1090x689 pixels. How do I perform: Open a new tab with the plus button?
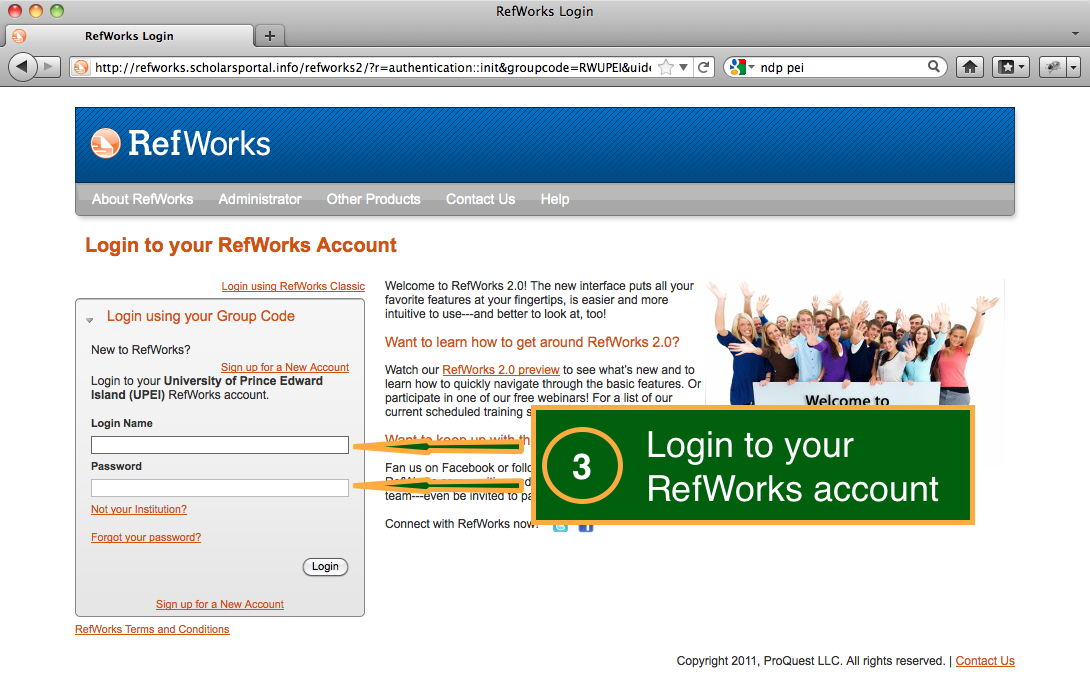pos(270,35)
